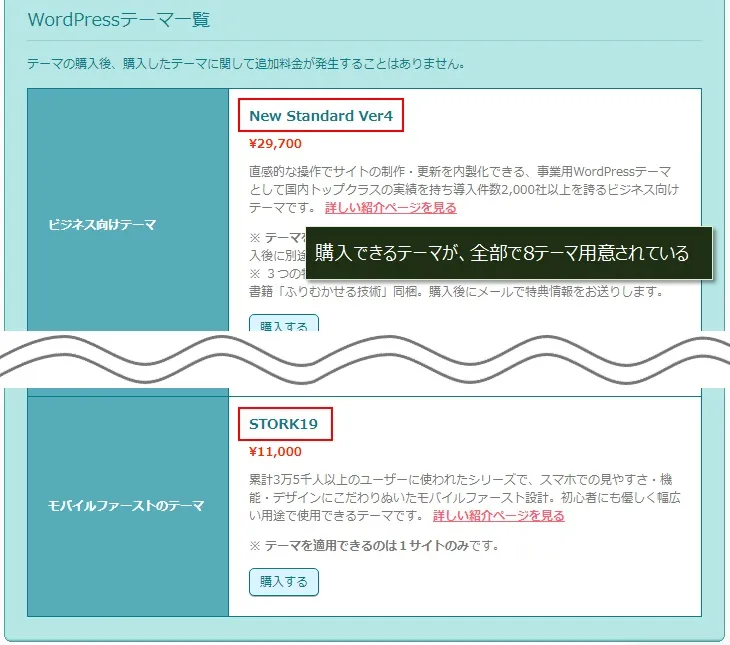Click the モバイルファーストのテーマ category label

coord(126,506)
